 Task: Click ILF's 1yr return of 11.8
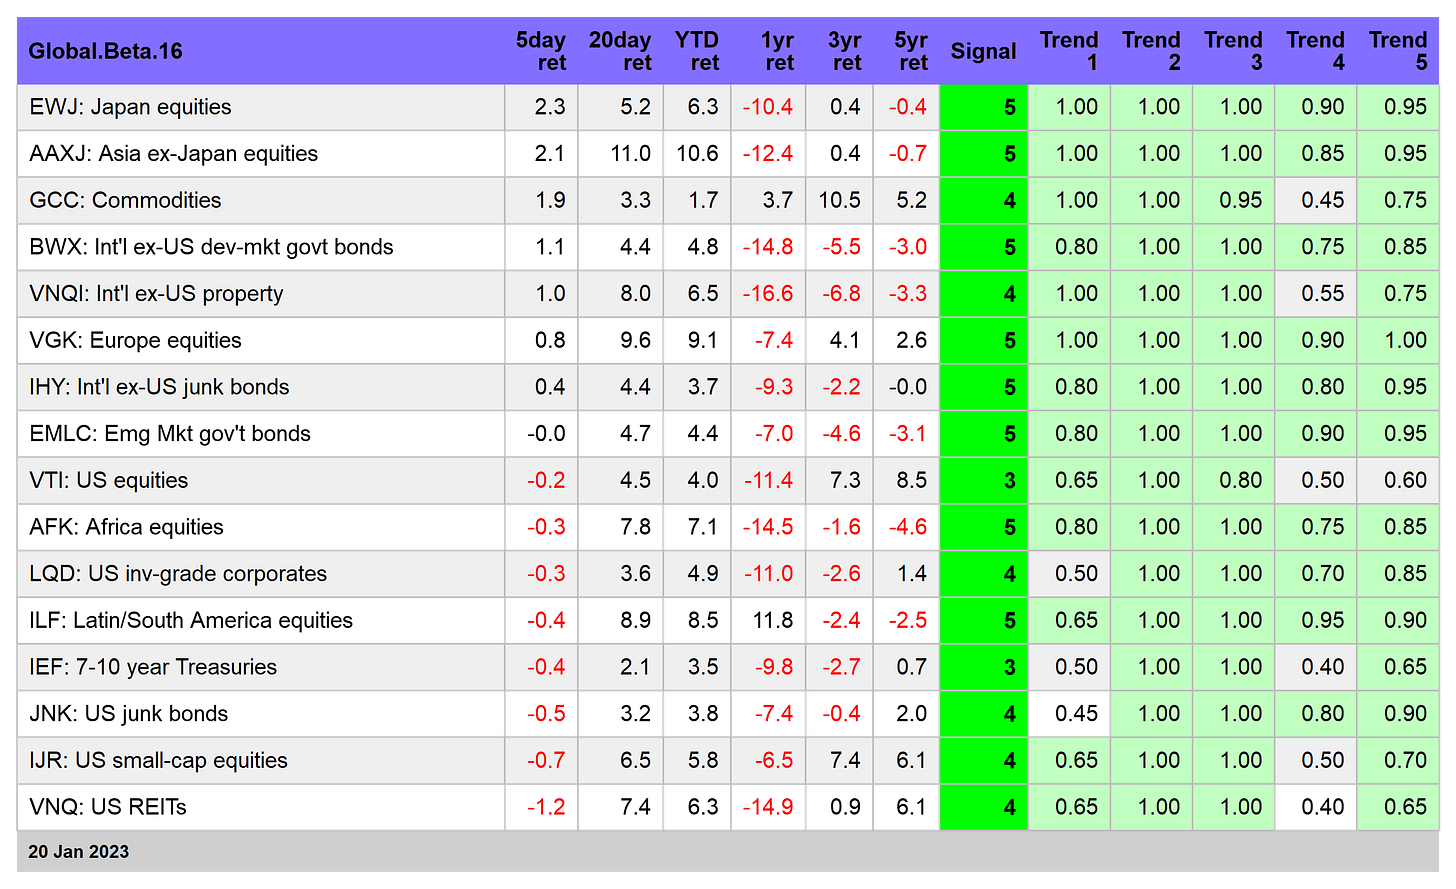[773, 620]
